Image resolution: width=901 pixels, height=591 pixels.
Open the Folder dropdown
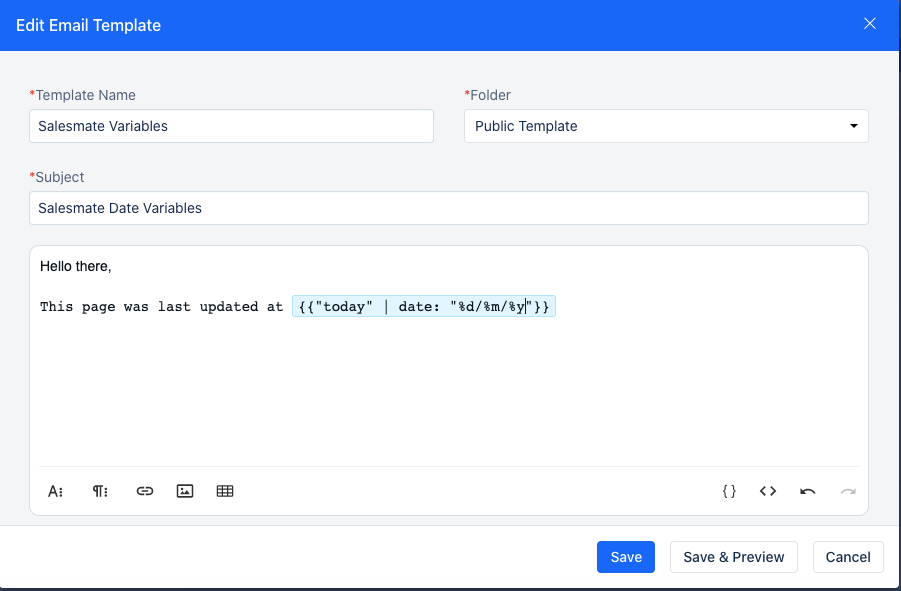pos(666,126)
